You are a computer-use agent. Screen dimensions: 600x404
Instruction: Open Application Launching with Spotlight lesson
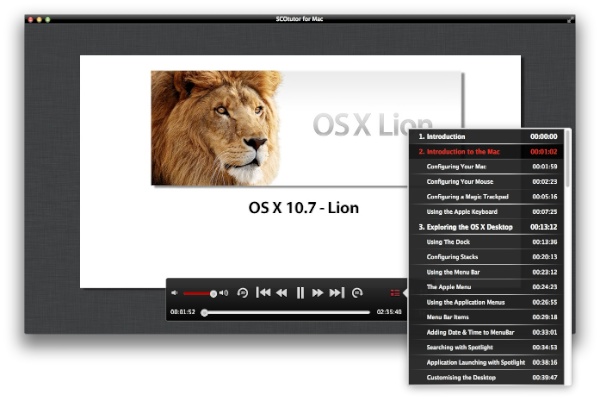pos(488,363)
